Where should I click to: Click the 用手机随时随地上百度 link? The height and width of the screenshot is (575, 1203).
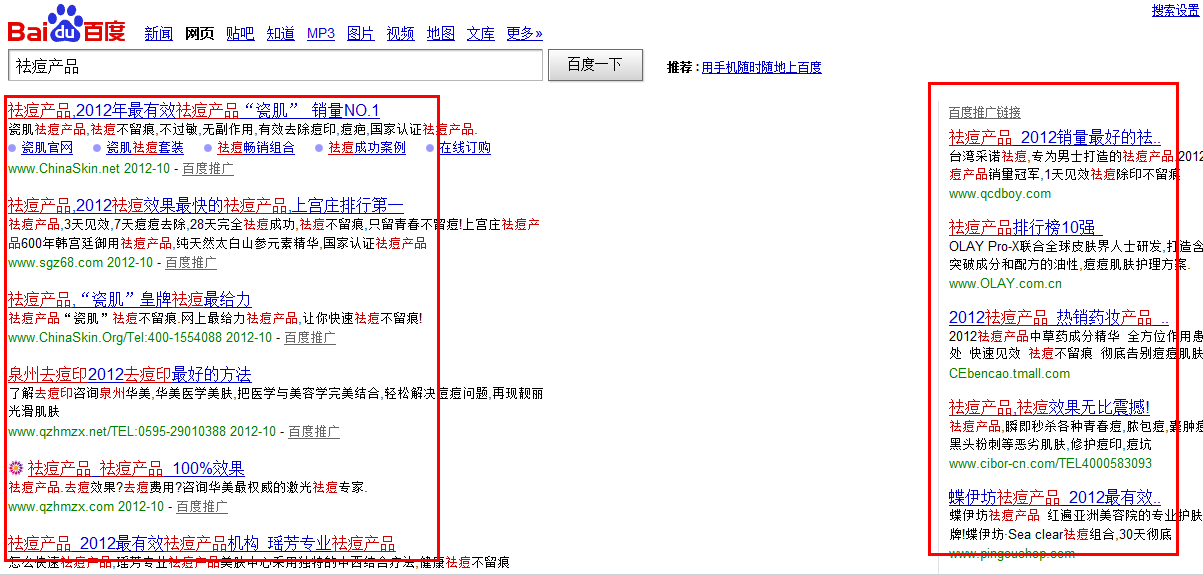pos(761,68)
